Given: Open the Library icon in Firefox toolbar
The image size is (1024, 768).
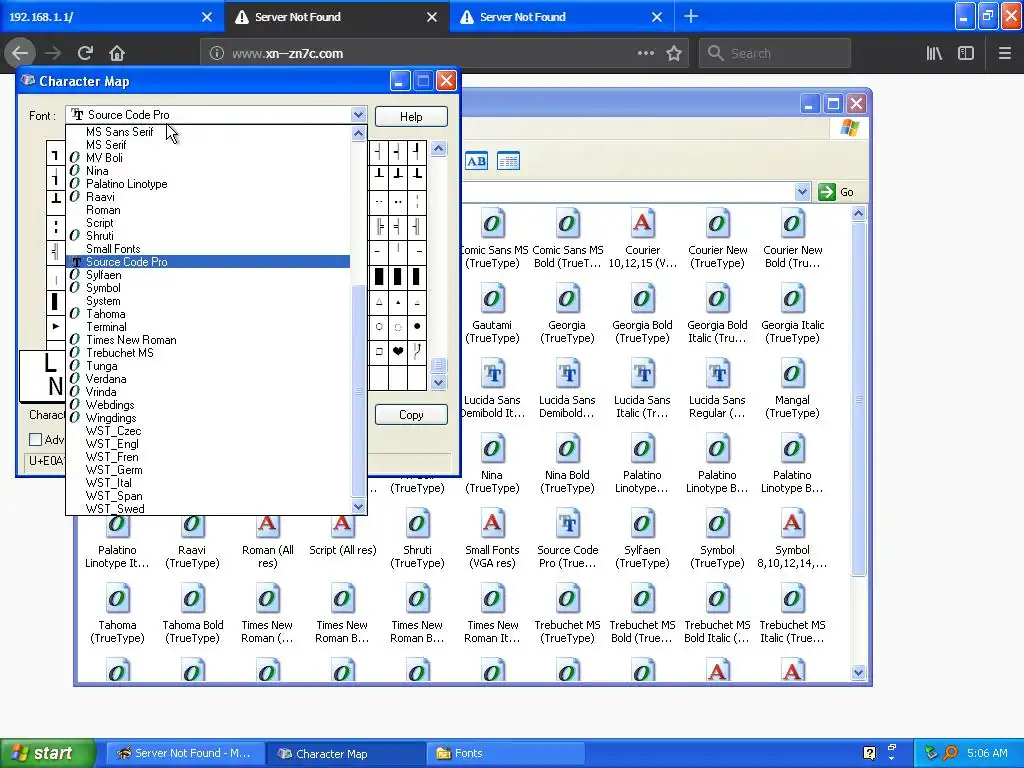Looking at the screenshot, I should click(x=934, y=53).
